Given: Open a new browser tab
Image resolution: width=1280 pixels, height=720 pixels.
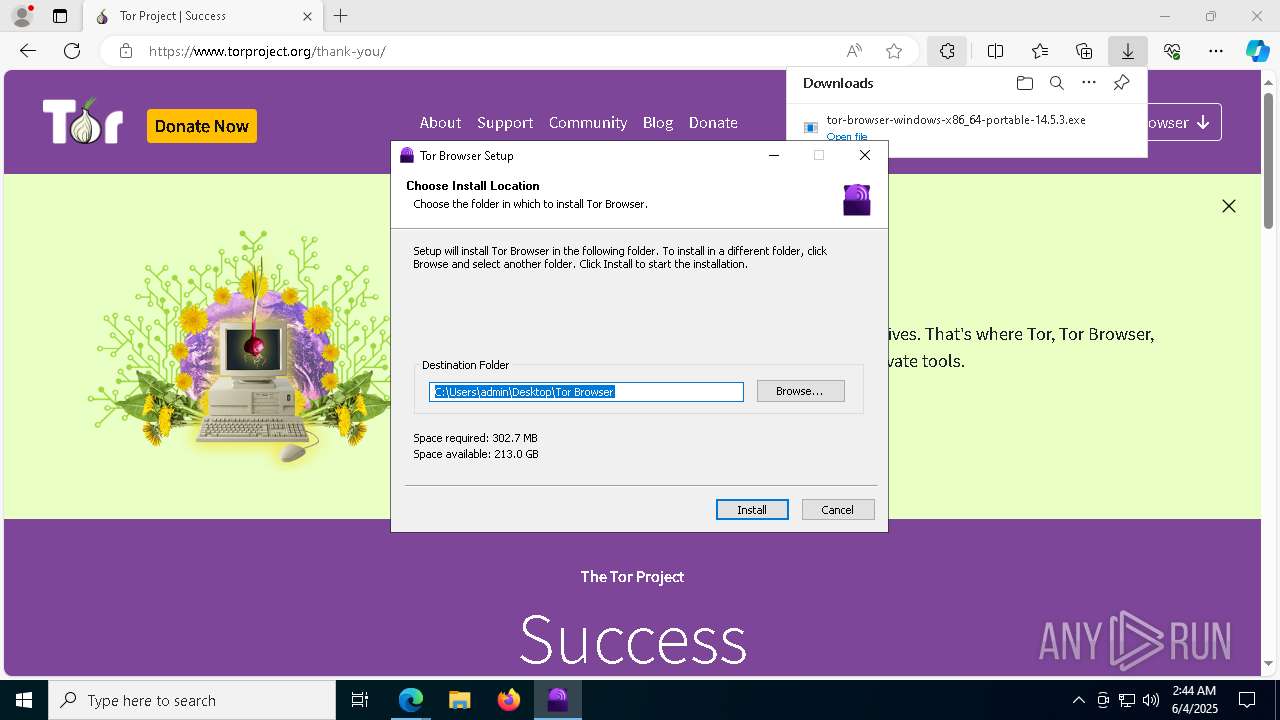Looking at the screenshot, I should pos(341,16).
